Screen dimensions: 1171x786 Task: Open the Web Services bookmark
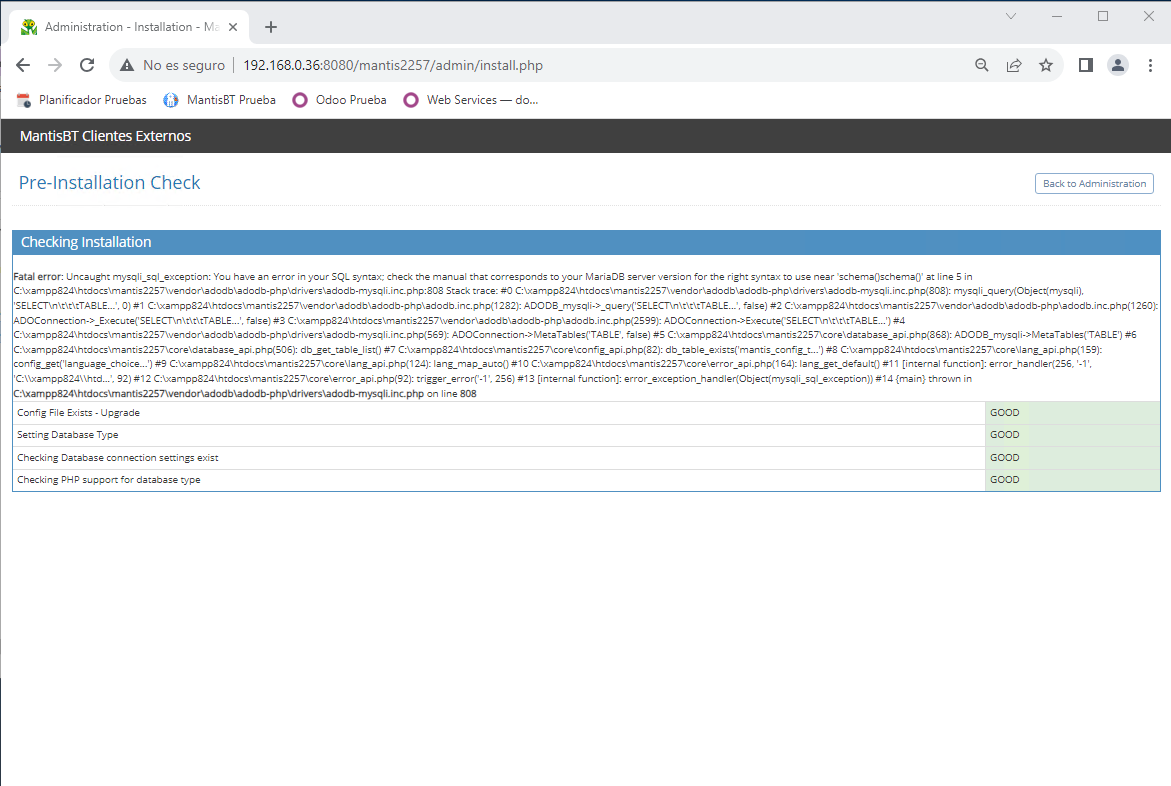click(x=471, y=100)
